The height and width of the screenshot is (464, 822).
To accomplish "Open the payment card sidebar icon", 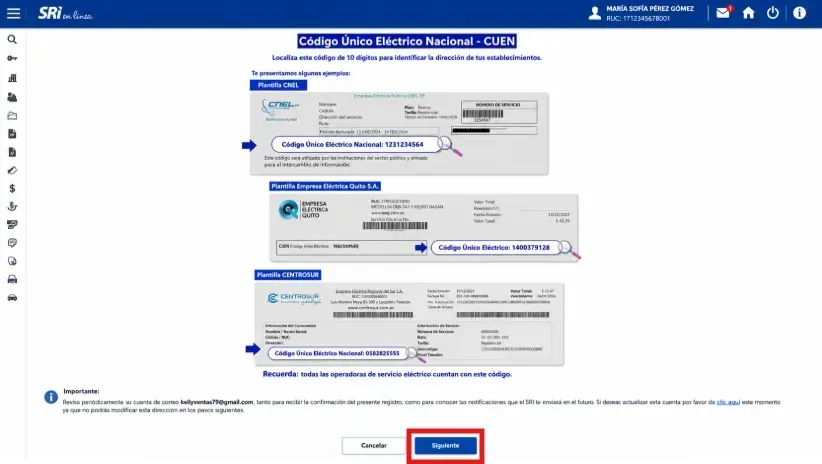I will 12,224.
